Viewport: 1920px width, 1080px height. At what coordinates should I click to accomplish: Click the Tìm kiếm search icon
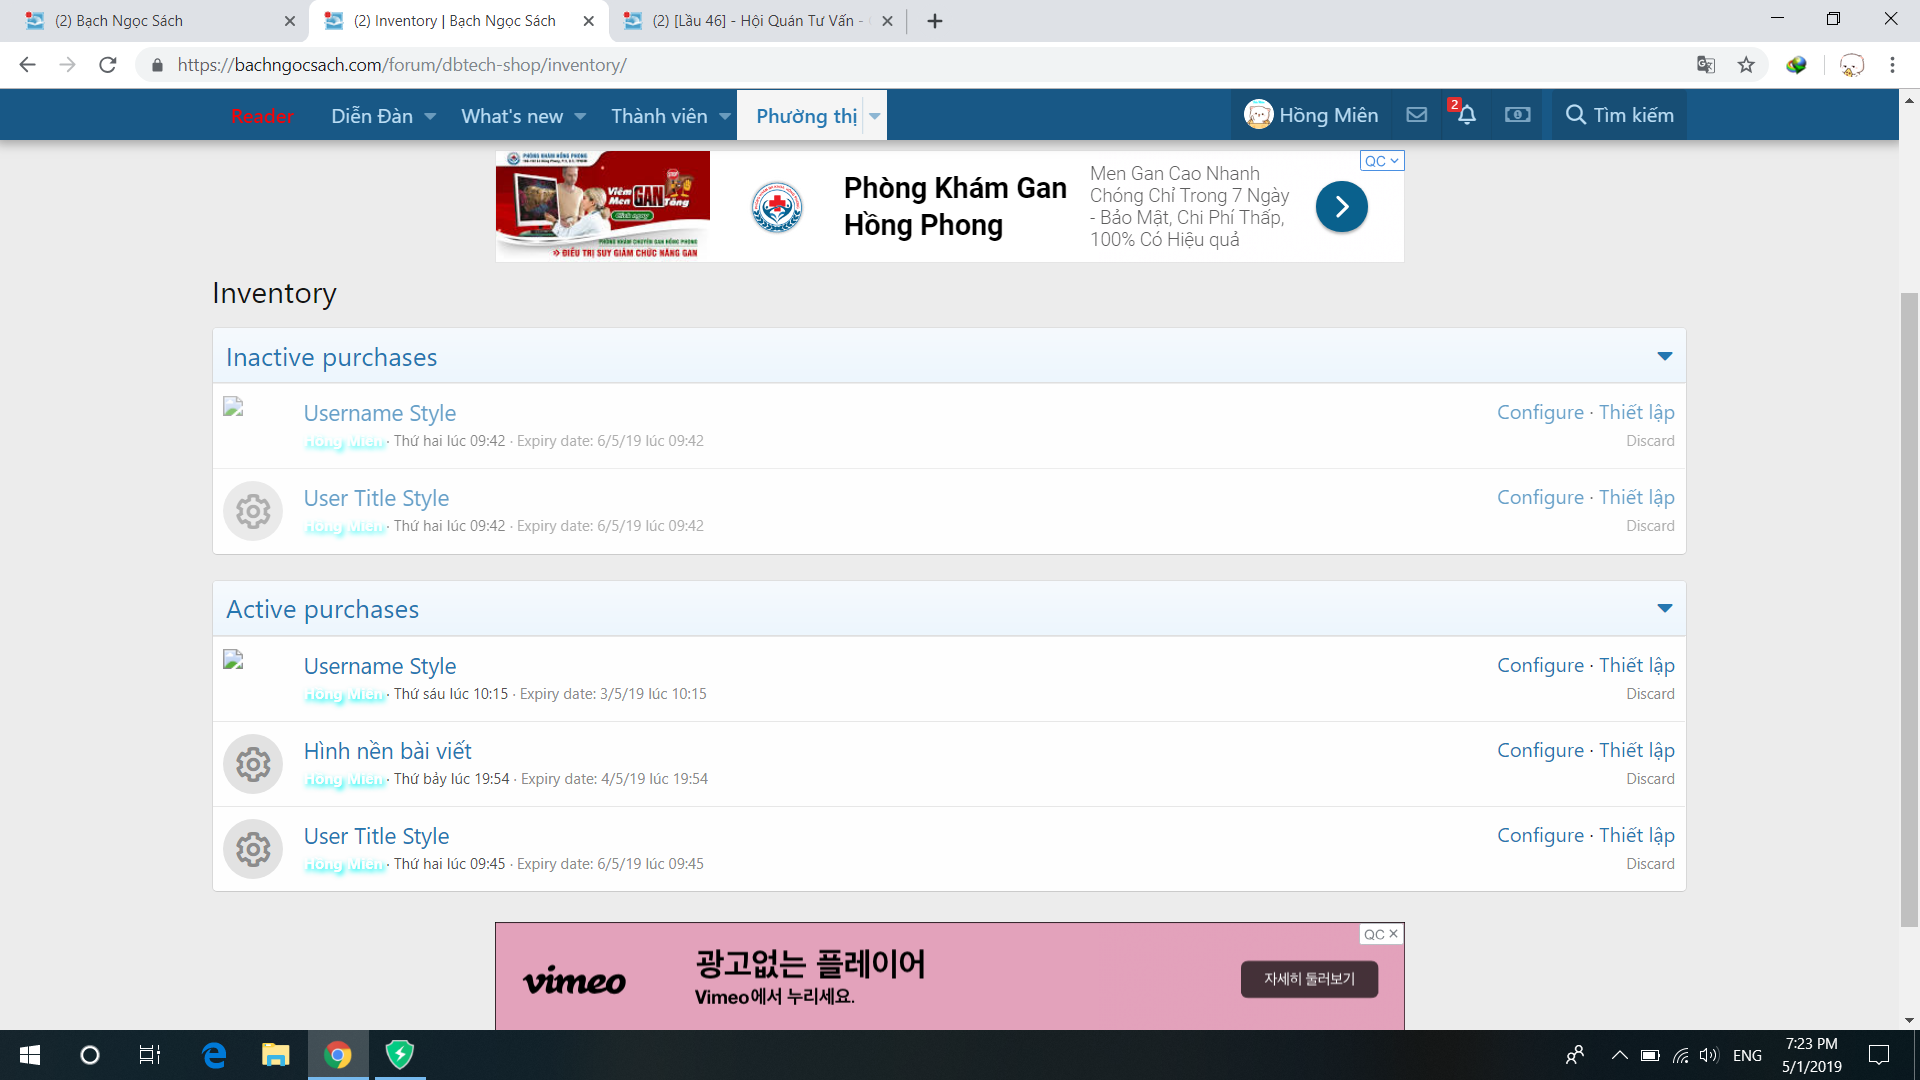point(1575,115)
